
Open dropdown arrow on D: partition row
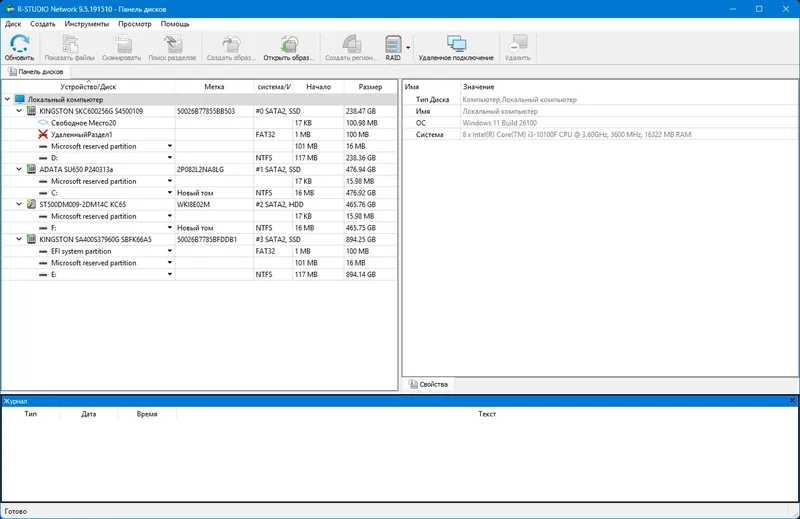pos(170,158)
